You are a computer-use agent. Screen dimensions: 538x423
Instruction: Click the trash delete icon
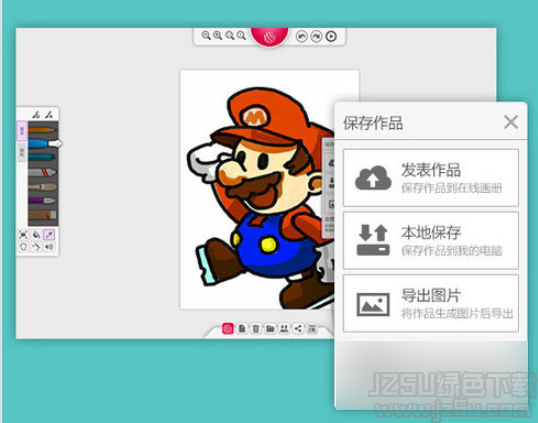pos(256,328)
